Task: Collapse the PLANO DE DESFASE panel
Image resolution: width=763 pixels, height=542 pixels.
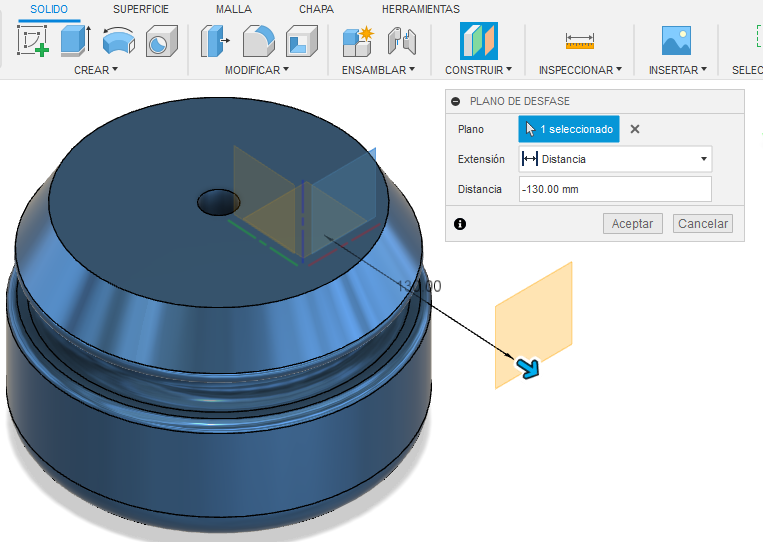Action: click(x=456, y=101)
